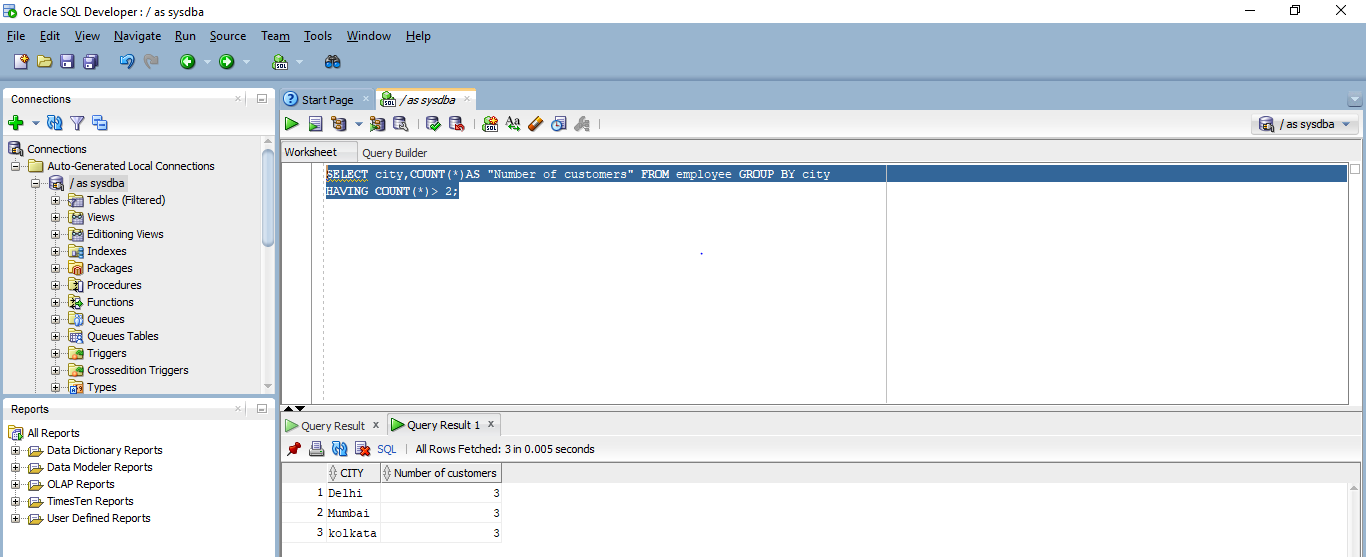Navigate back with the green left arrow
Image resolution: width=1366 pixels, height=557 pixels.
[x=187, y=62]
